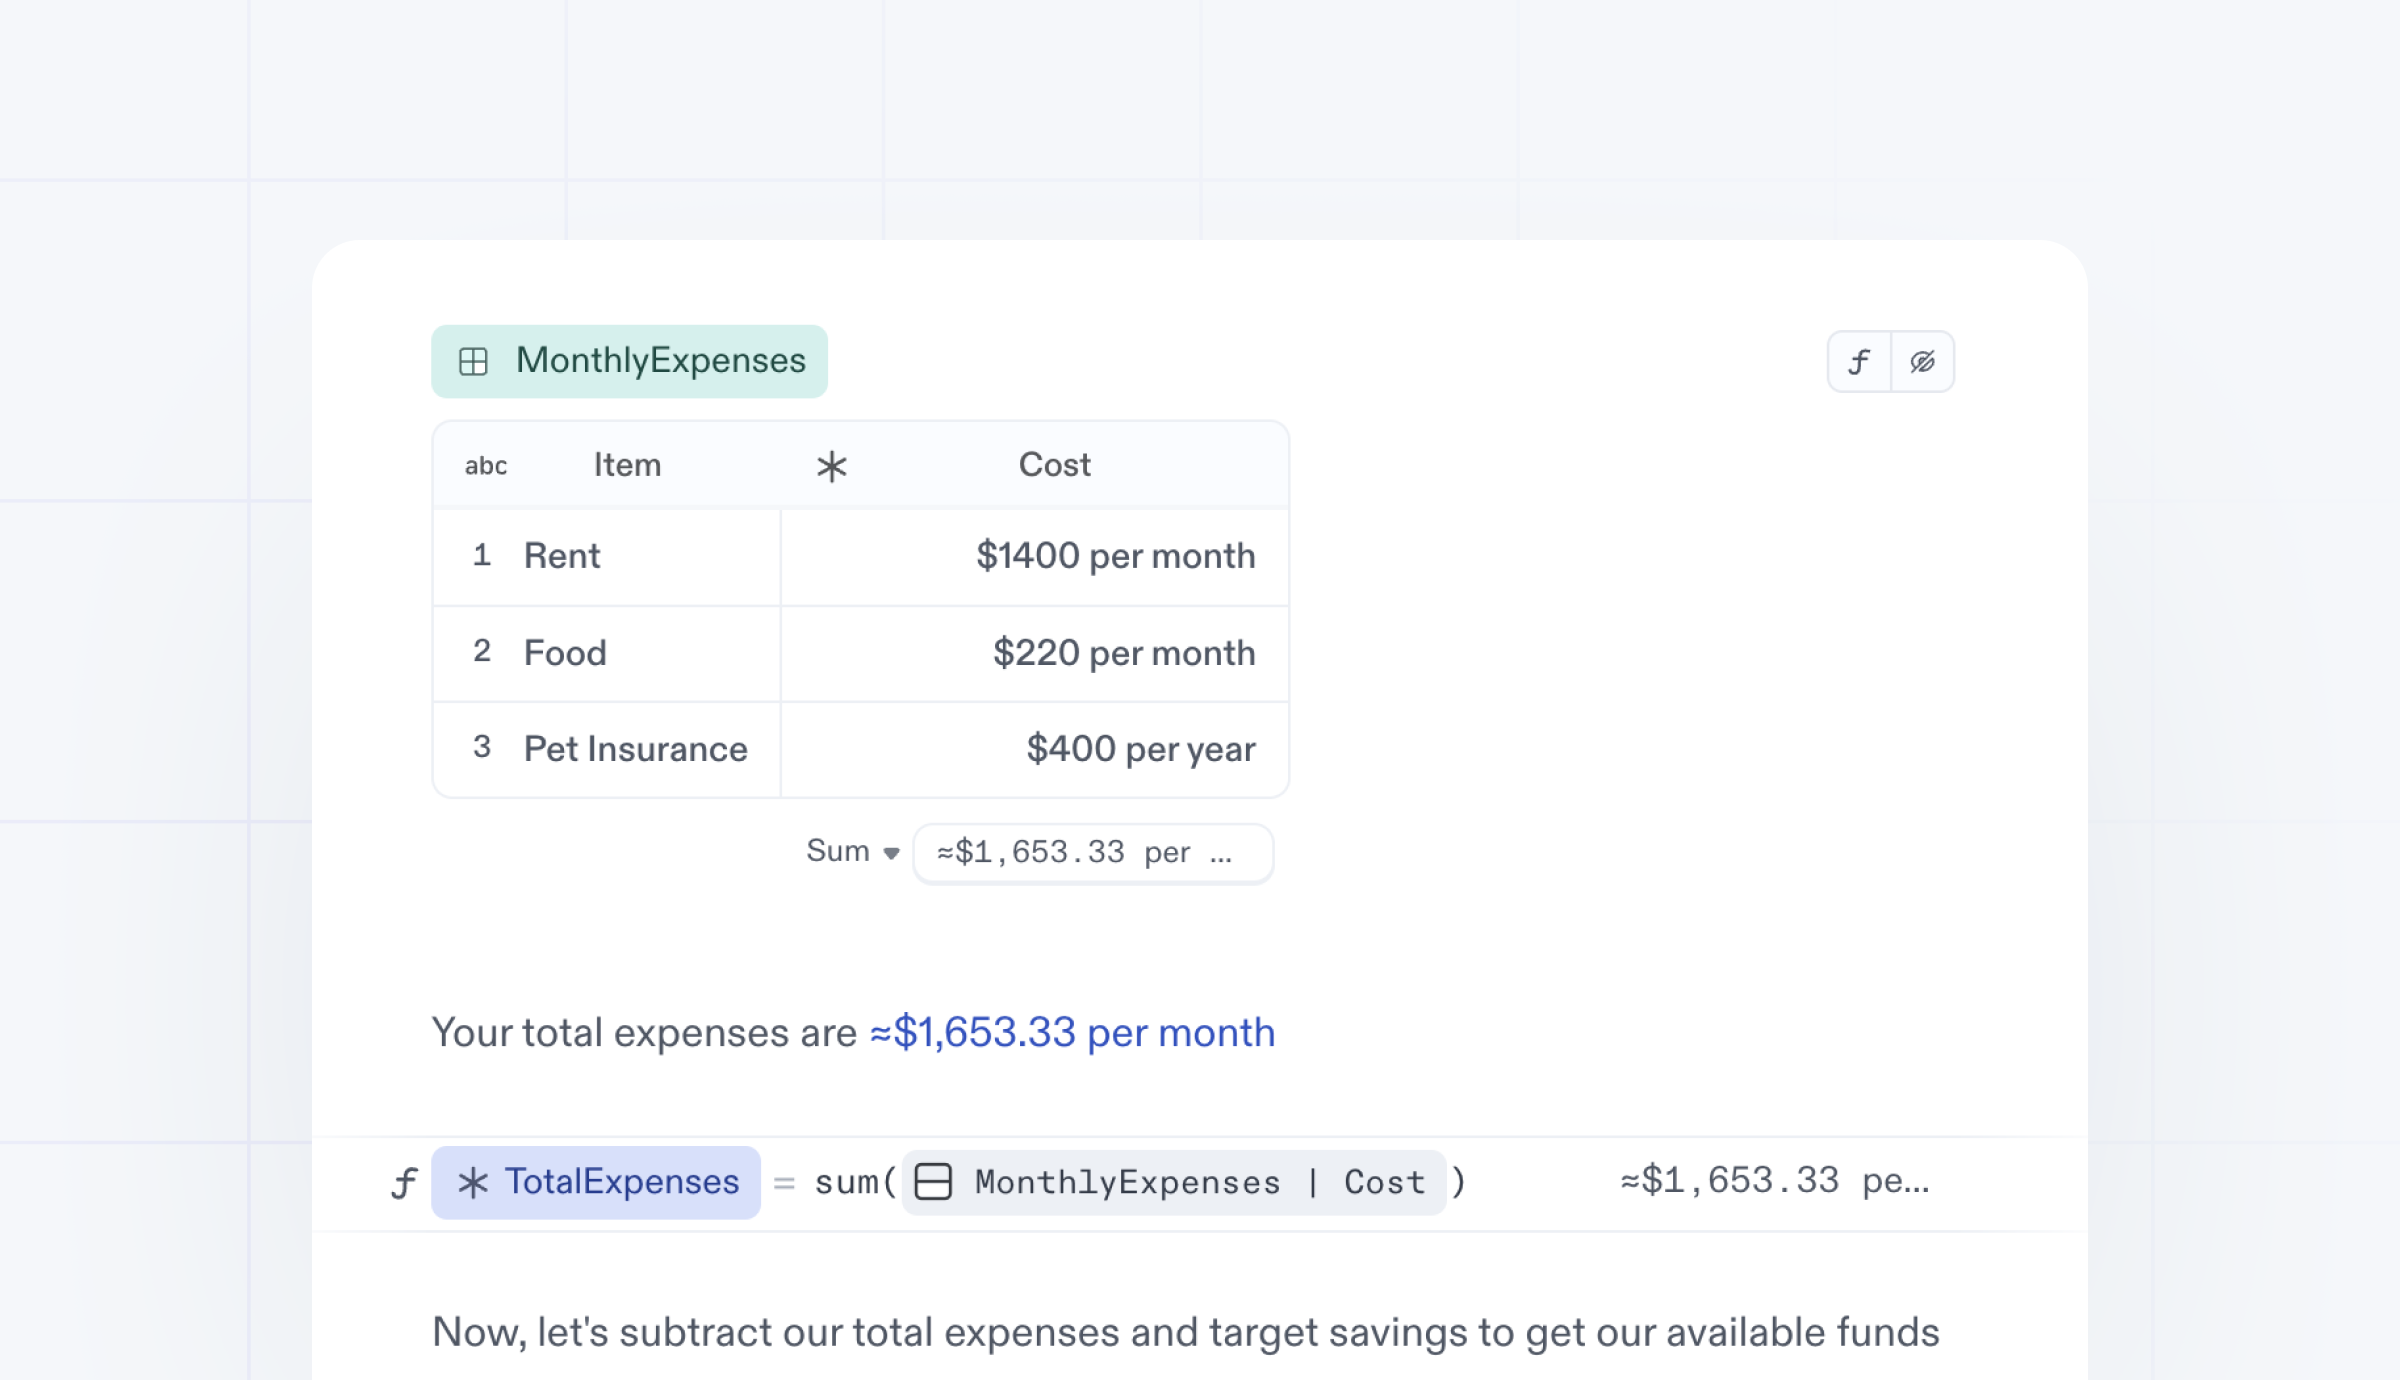Click the TotalExpenses variable name chip
2400x1380 pixels.
tap(621, 1182)
